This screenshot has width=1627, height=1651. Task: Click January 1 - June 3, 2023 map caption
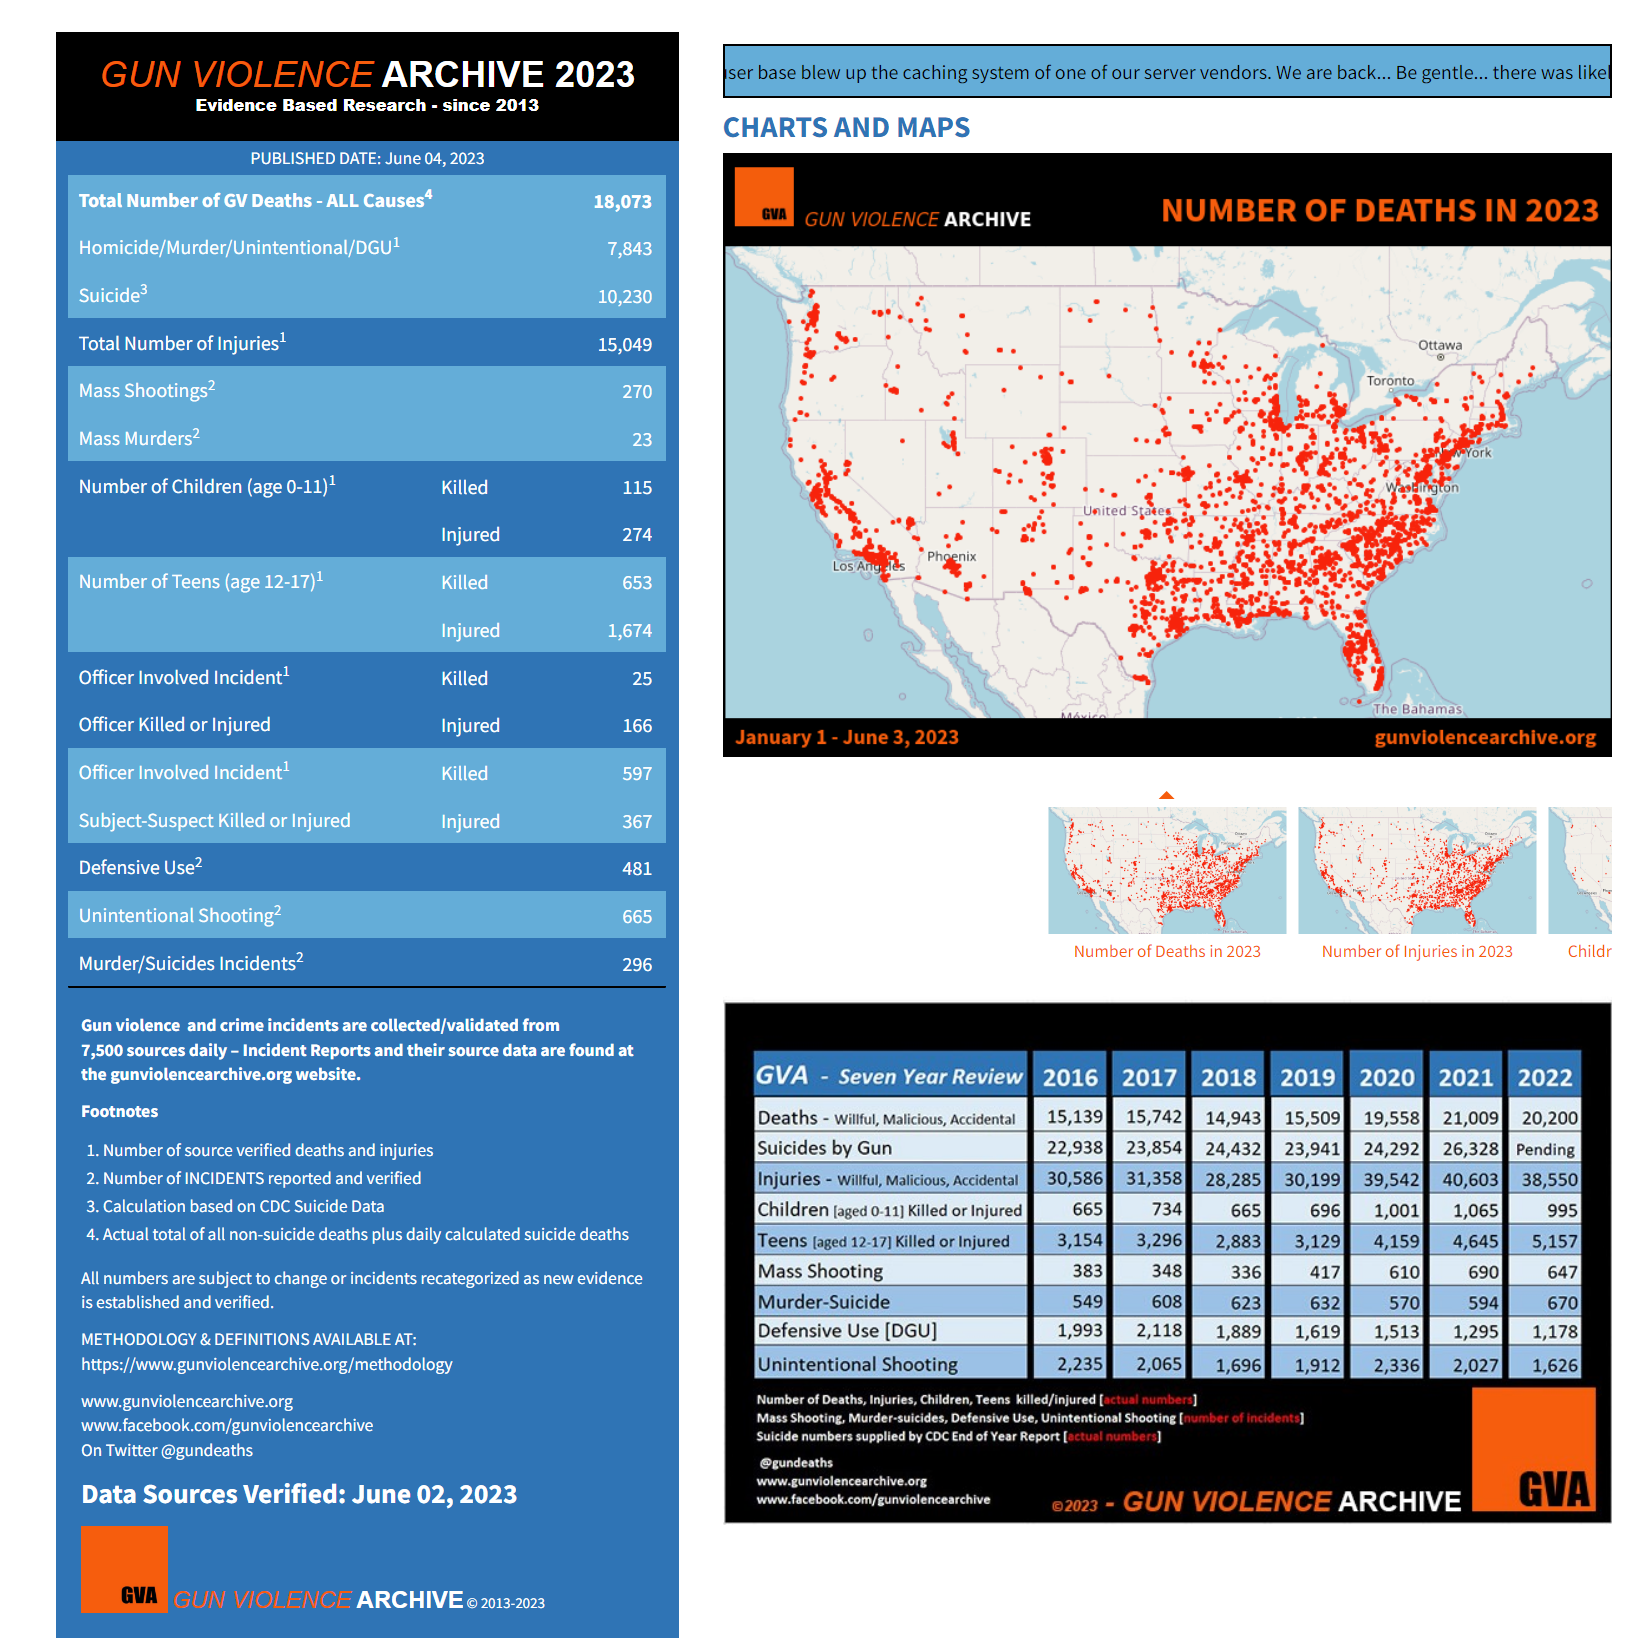point(847,737)
